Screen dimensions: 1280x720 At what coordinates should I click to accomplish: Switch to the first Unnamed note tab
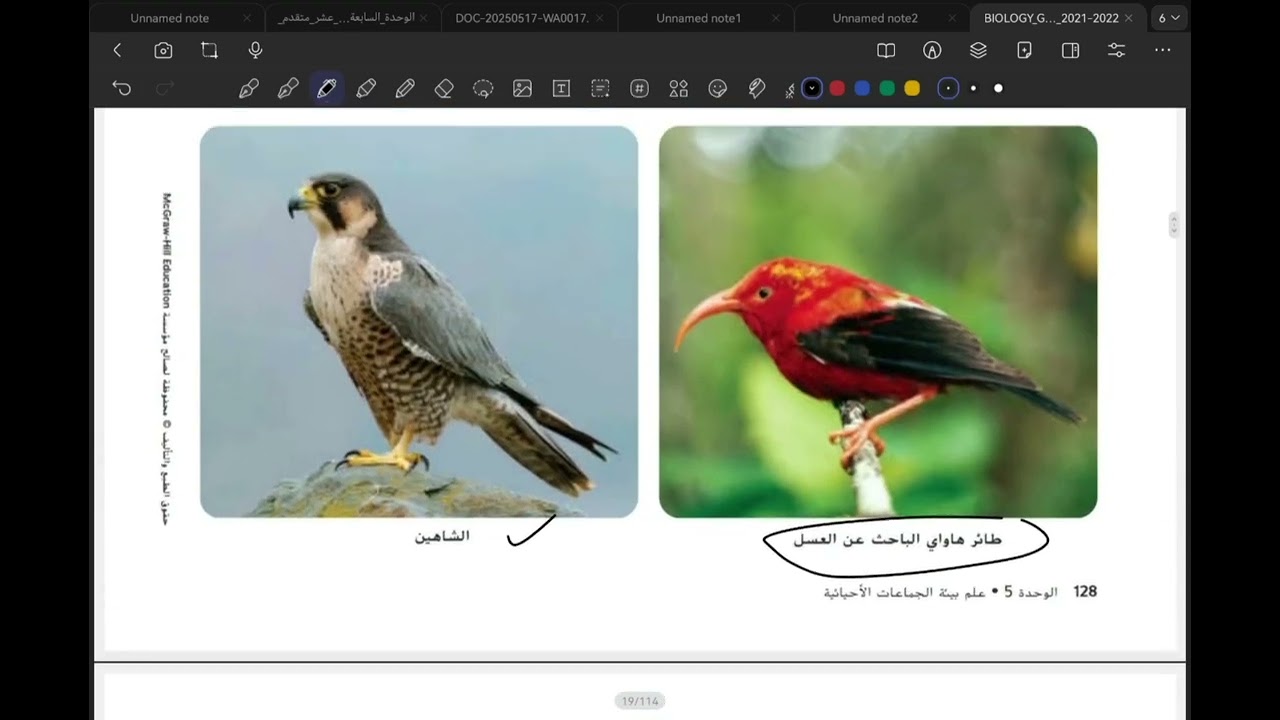click(170, 18)
